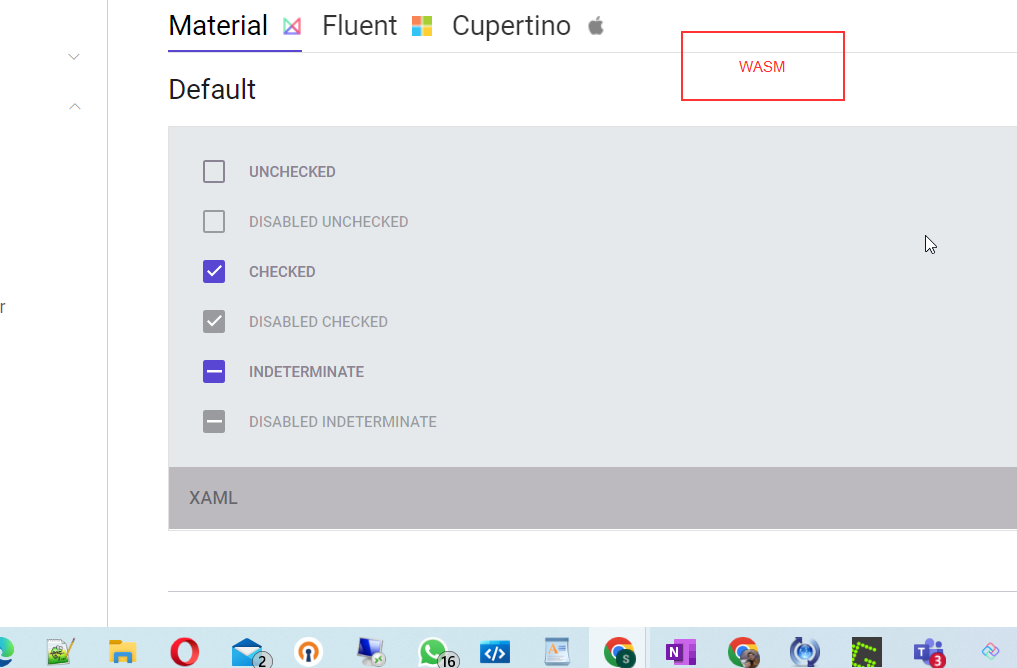Open the mail client showing 2 notifications
Screen dimensions: 1017x668
tap(245, 653)
